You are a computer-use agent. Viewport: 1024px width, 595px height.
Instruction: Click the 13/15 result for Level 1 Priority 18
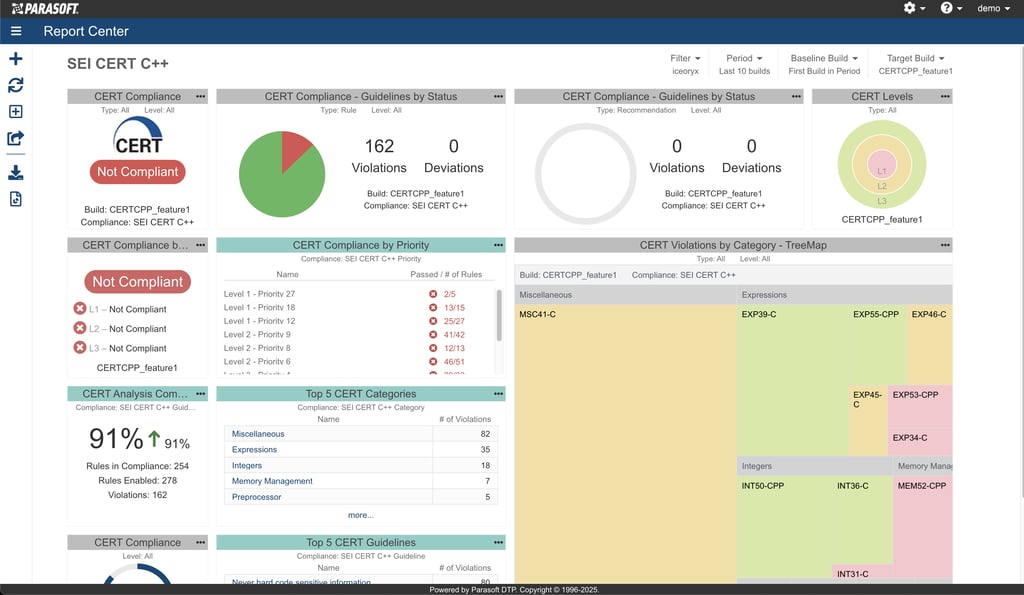pyautogui.click(x=454, y=308)
